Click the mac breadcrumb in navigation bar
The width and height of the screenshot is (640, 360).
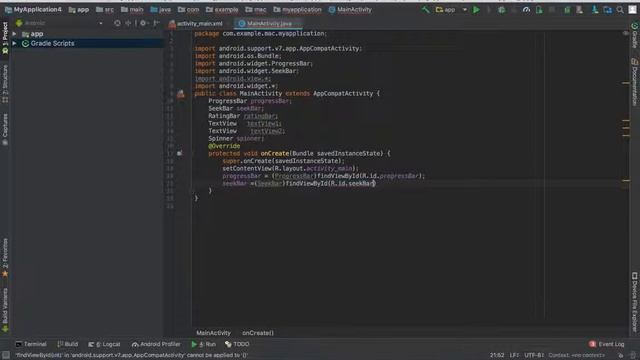click(256, 9)
